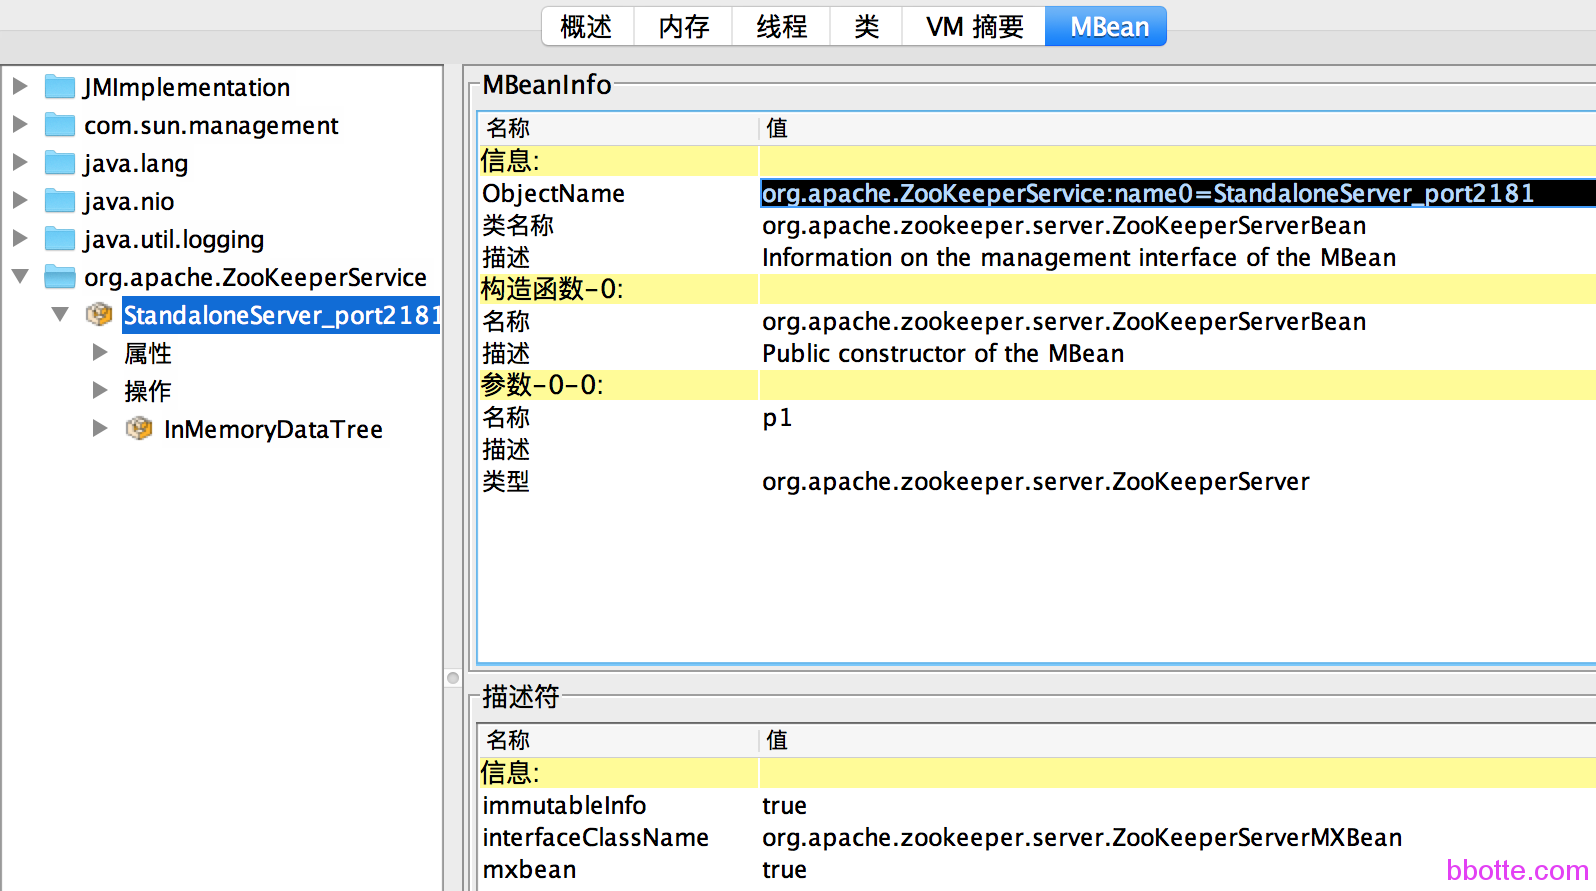Screen dimensions: 1596x891
Task: Click the JMImplementation folder icon
Action: point(60,87)
